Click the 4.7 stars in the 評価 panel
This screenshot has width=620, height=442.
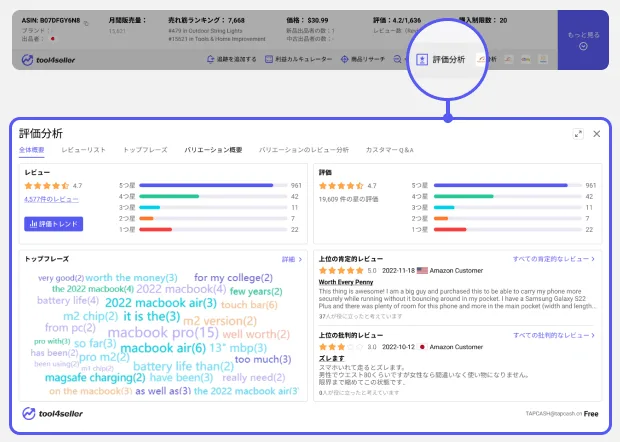pos(341,185)
